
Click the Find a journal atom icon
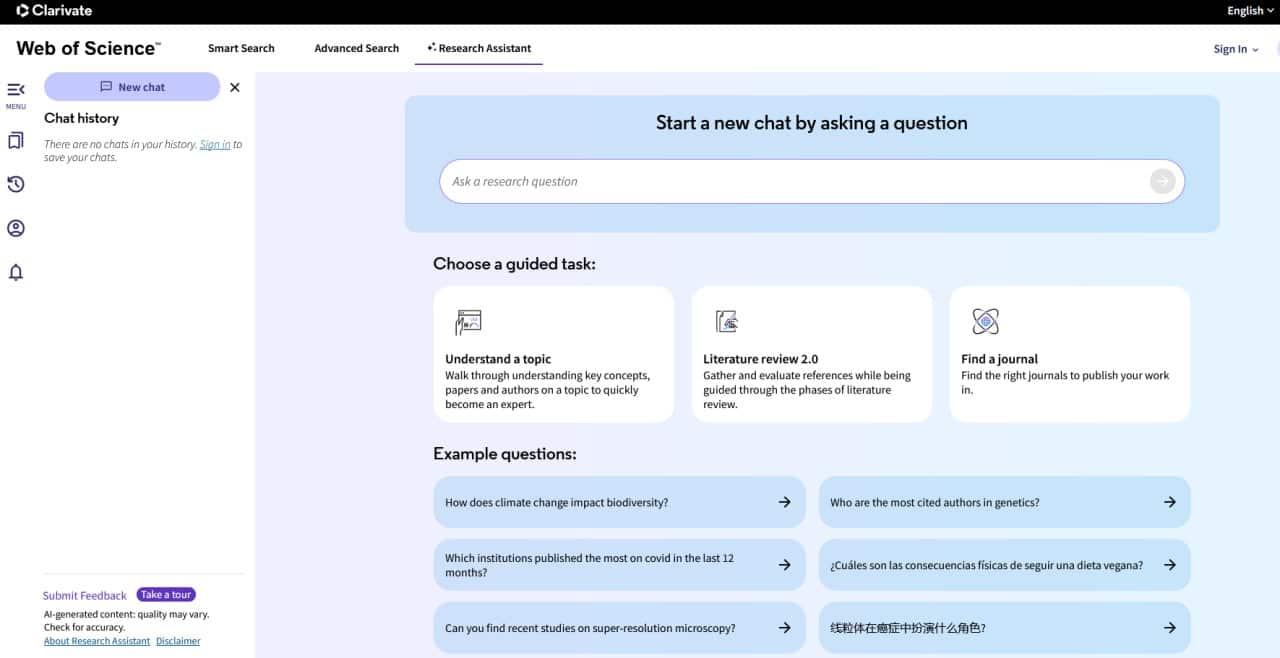[x=985, y=321]
